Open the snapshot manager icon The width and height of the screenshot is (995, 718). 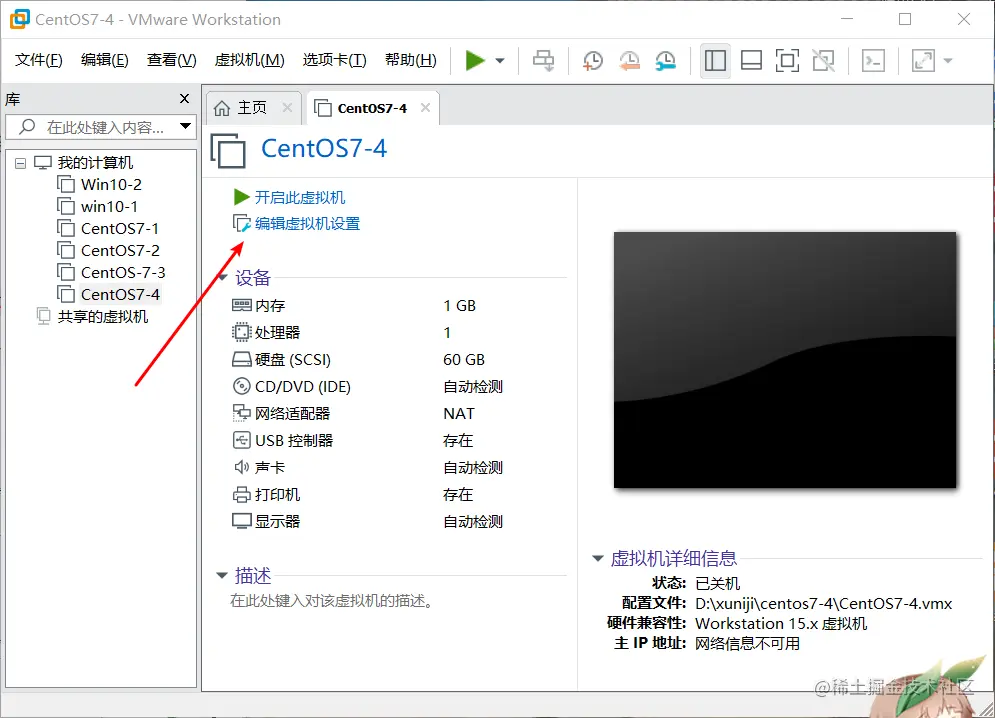[x=666, y=61]
